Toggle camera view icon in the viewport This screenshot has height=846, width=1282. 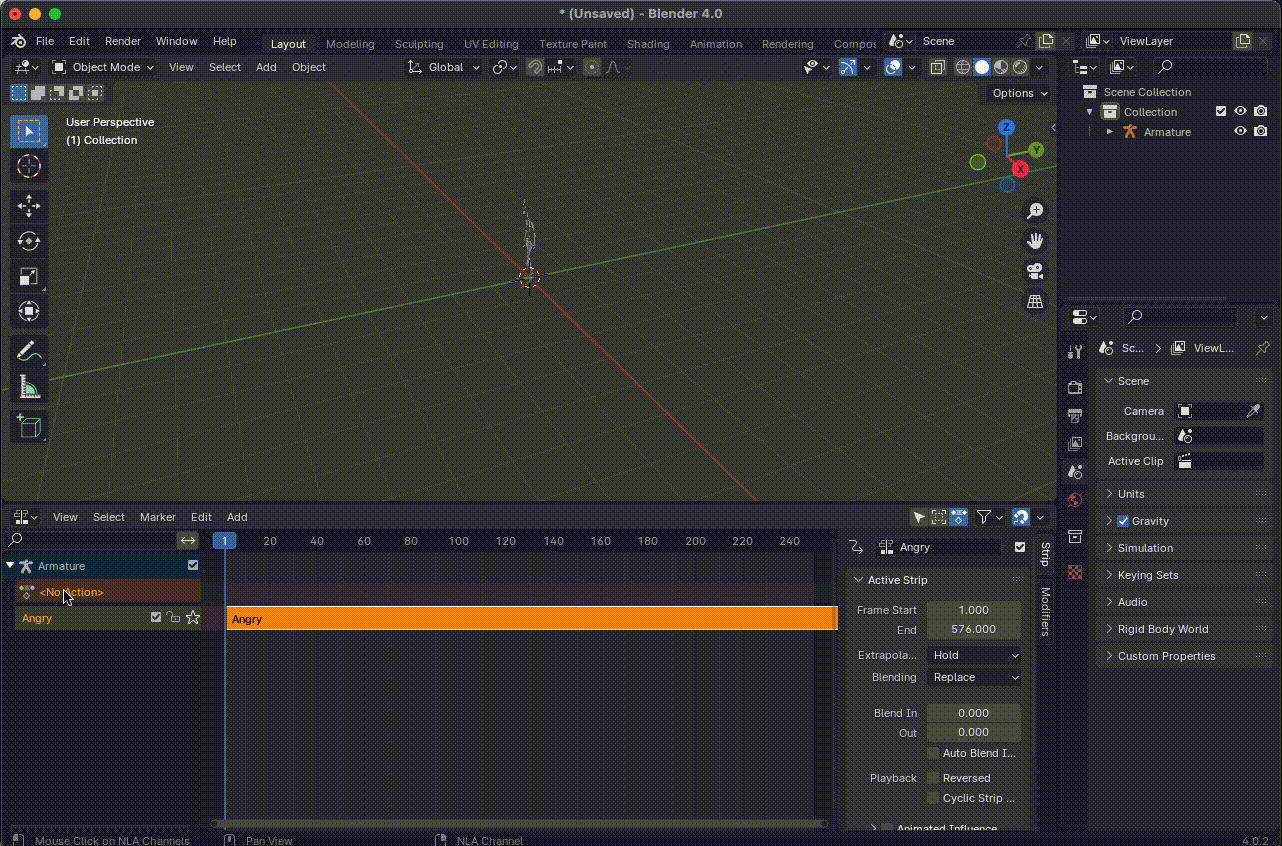1035,271
